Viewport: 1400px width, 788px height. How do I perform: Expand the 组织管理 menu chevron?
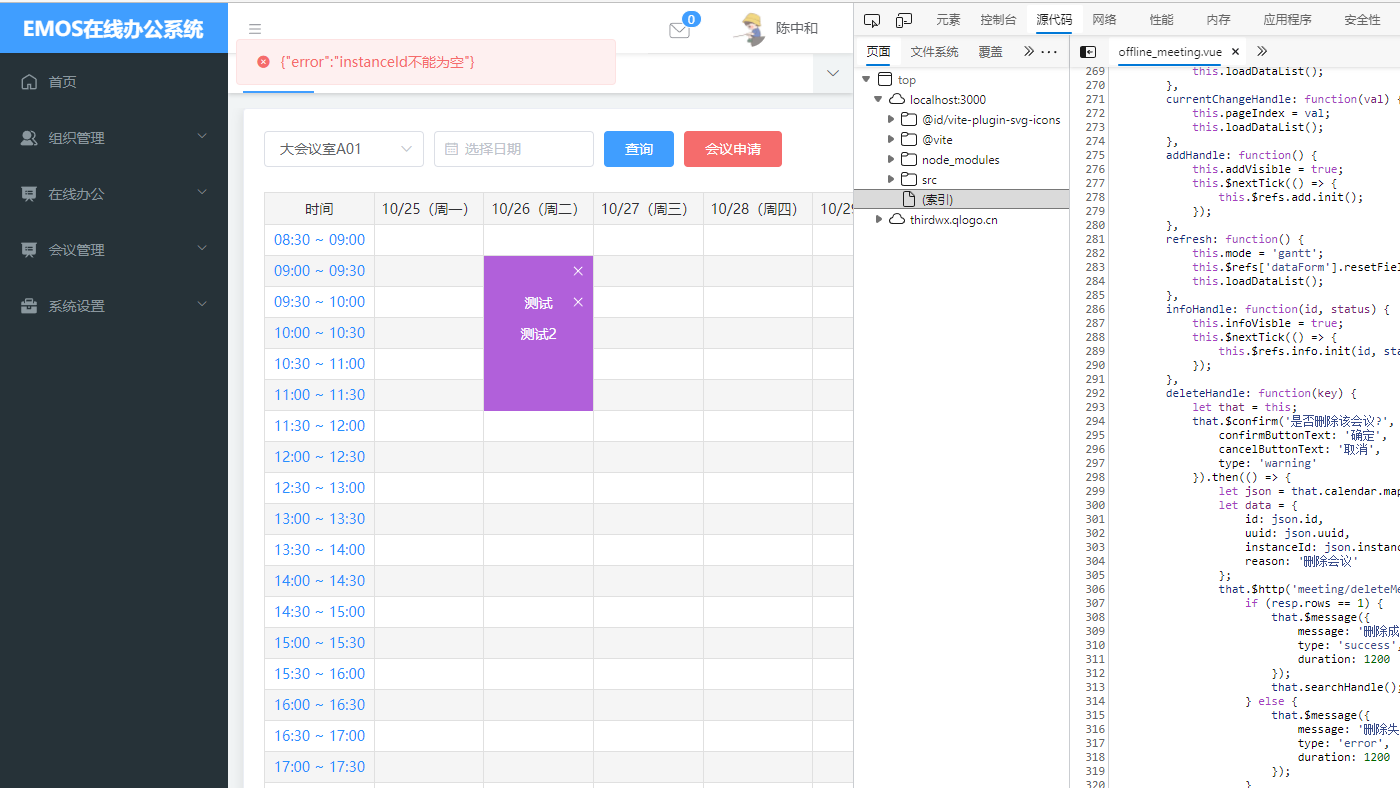(202, 137)
